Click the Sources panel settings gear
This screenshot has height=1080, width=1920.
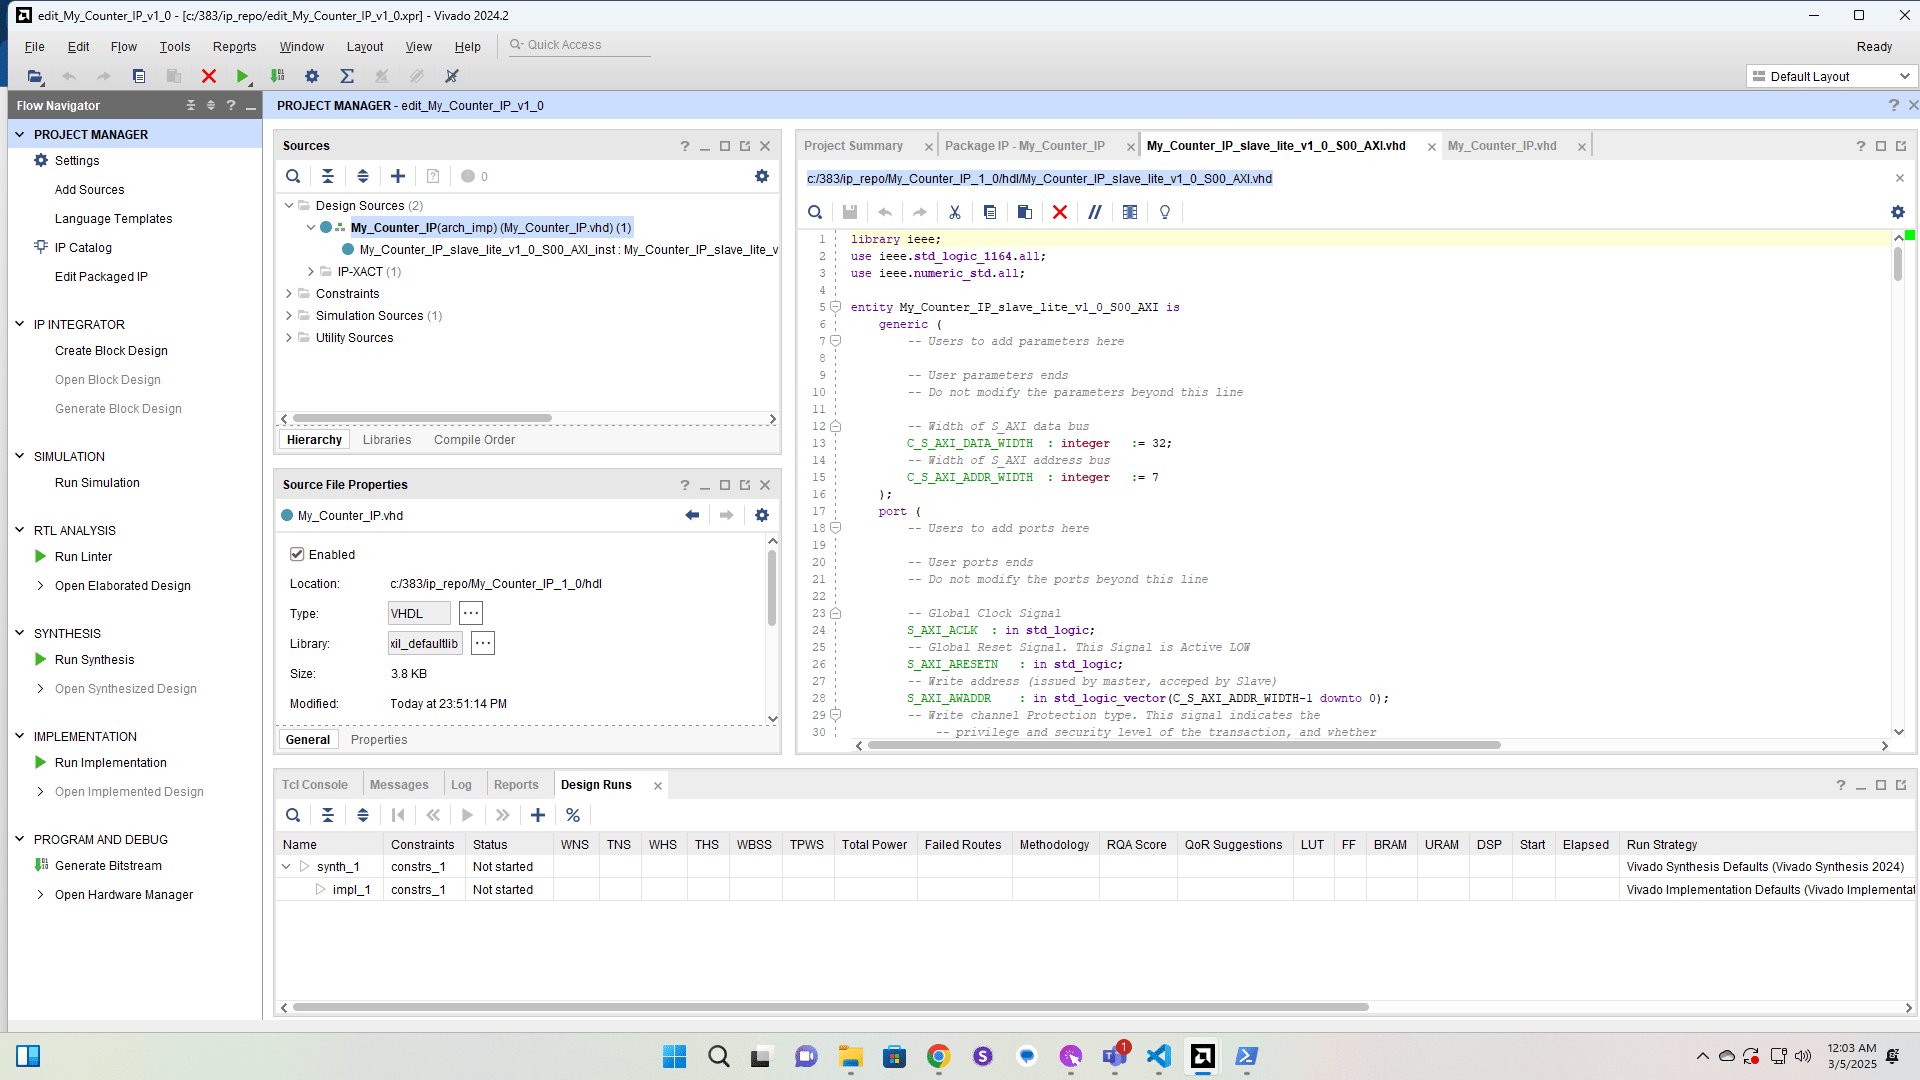tap(762, 176)
